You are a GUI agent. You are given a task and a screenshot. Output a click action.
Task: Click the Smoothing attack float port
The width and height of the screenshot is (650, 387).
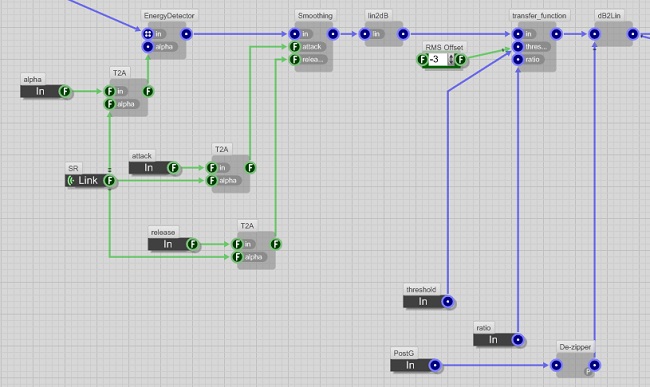pos(294,47)
